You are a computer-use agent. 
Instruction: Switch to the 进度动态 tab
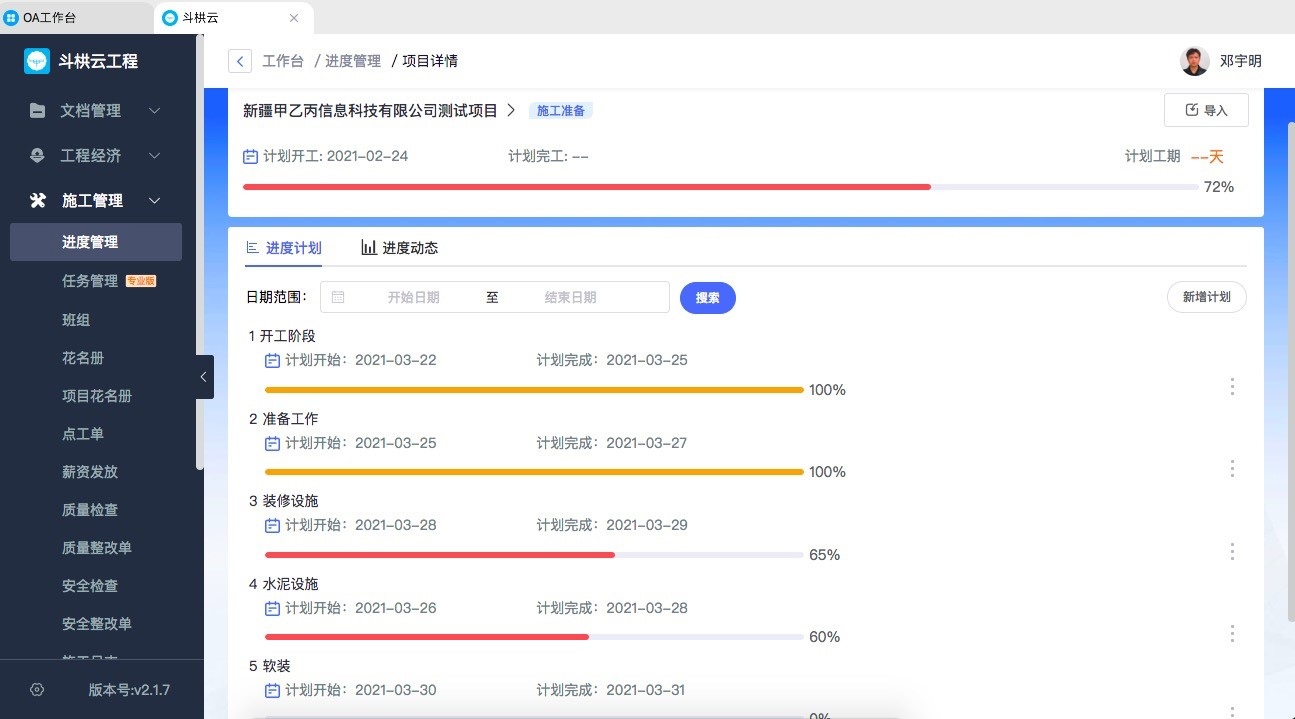tap(400, 248)
